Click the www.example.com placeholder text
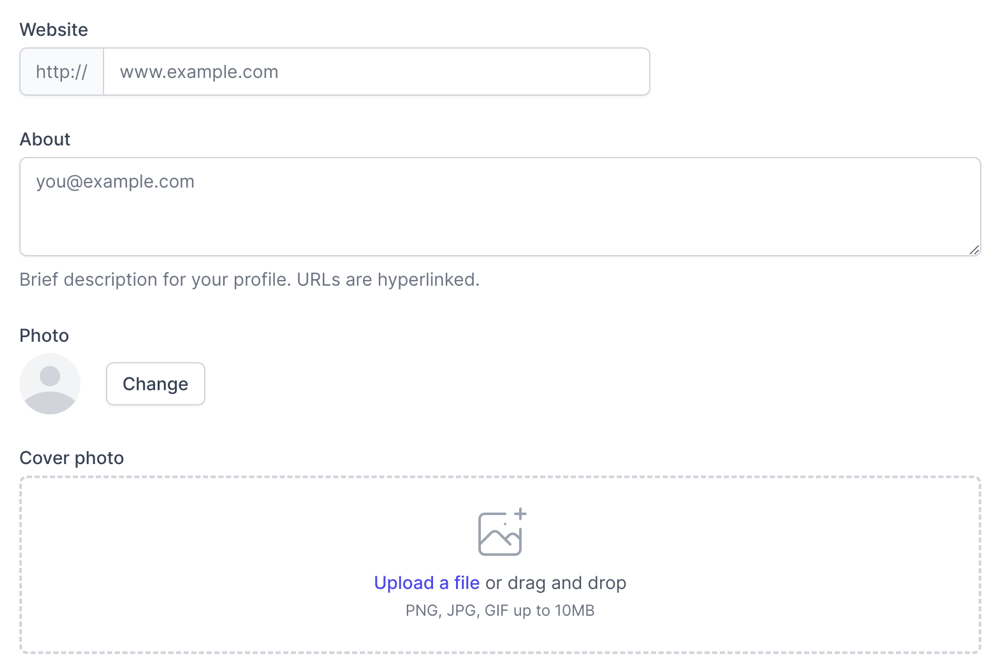Screen dimensions: 1000x672 point(199,72)
